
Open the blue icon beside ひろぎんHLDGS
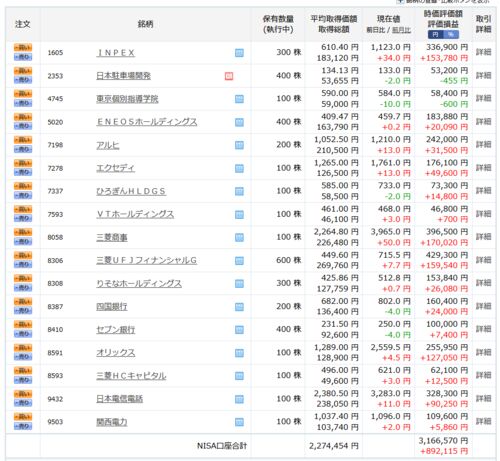239,191
